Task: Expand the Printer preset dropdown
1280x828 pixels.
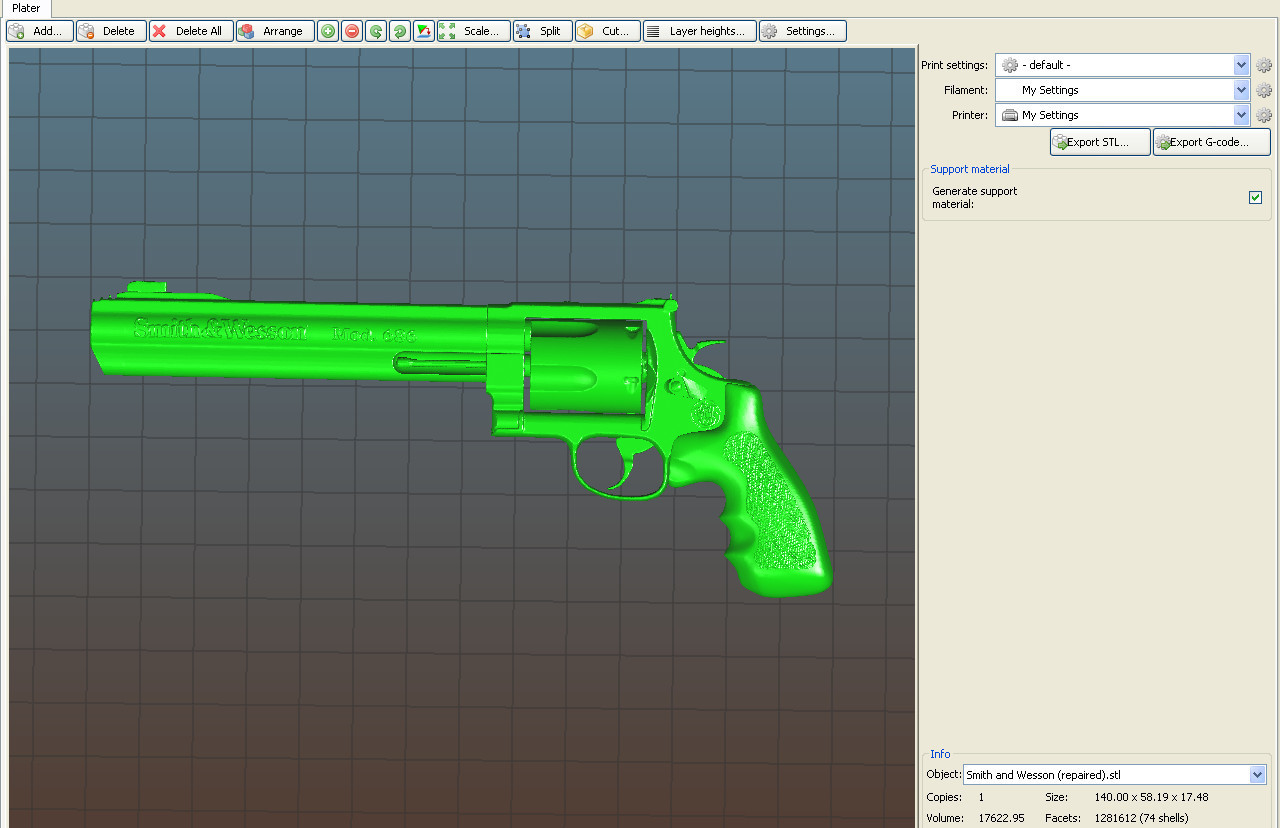Action: tap(1242, 115)
